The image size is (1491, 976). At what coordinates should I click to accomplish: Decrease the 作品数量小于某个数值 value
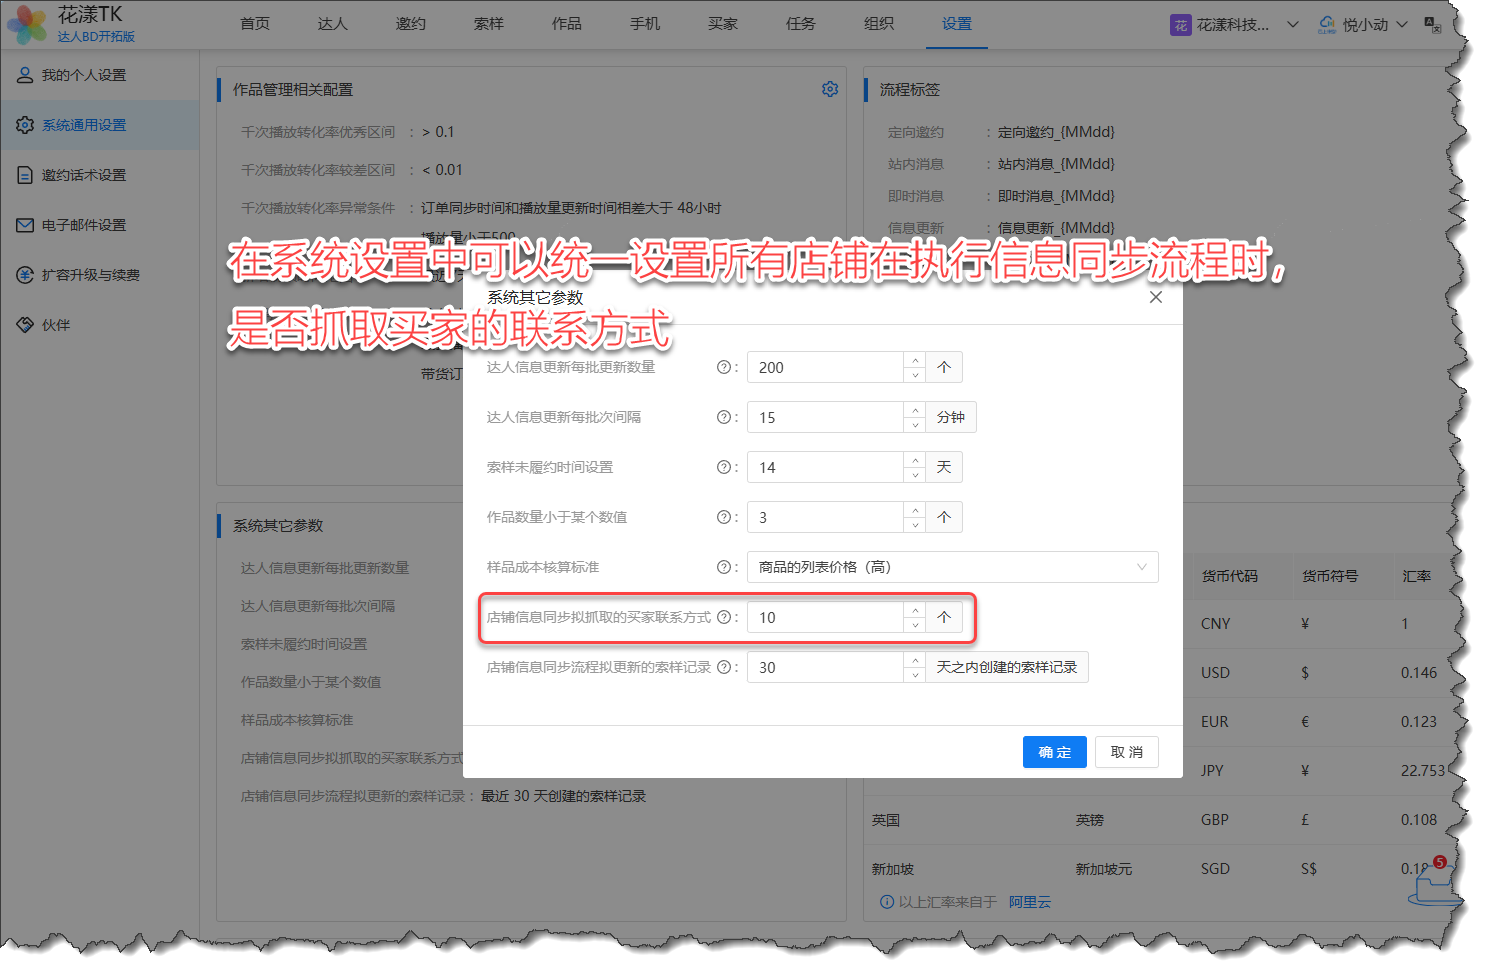coord(915,525)
